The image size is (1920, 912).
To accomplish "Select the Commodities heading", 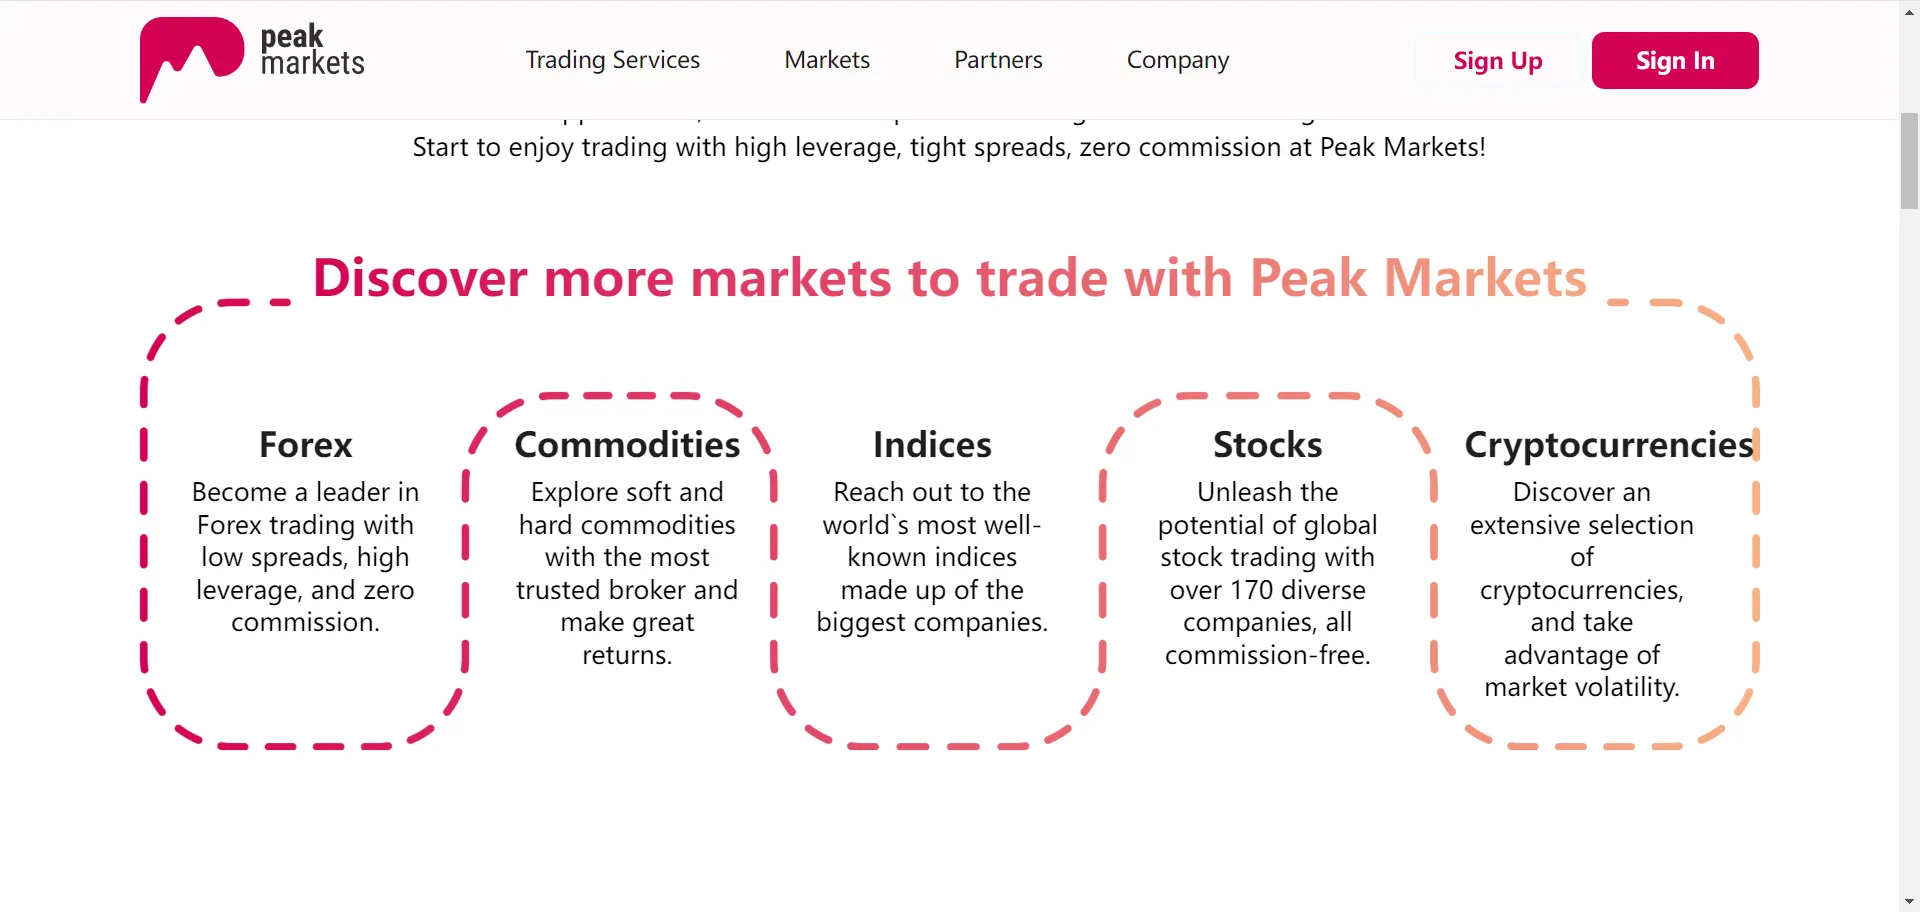I will pos(627,445).
